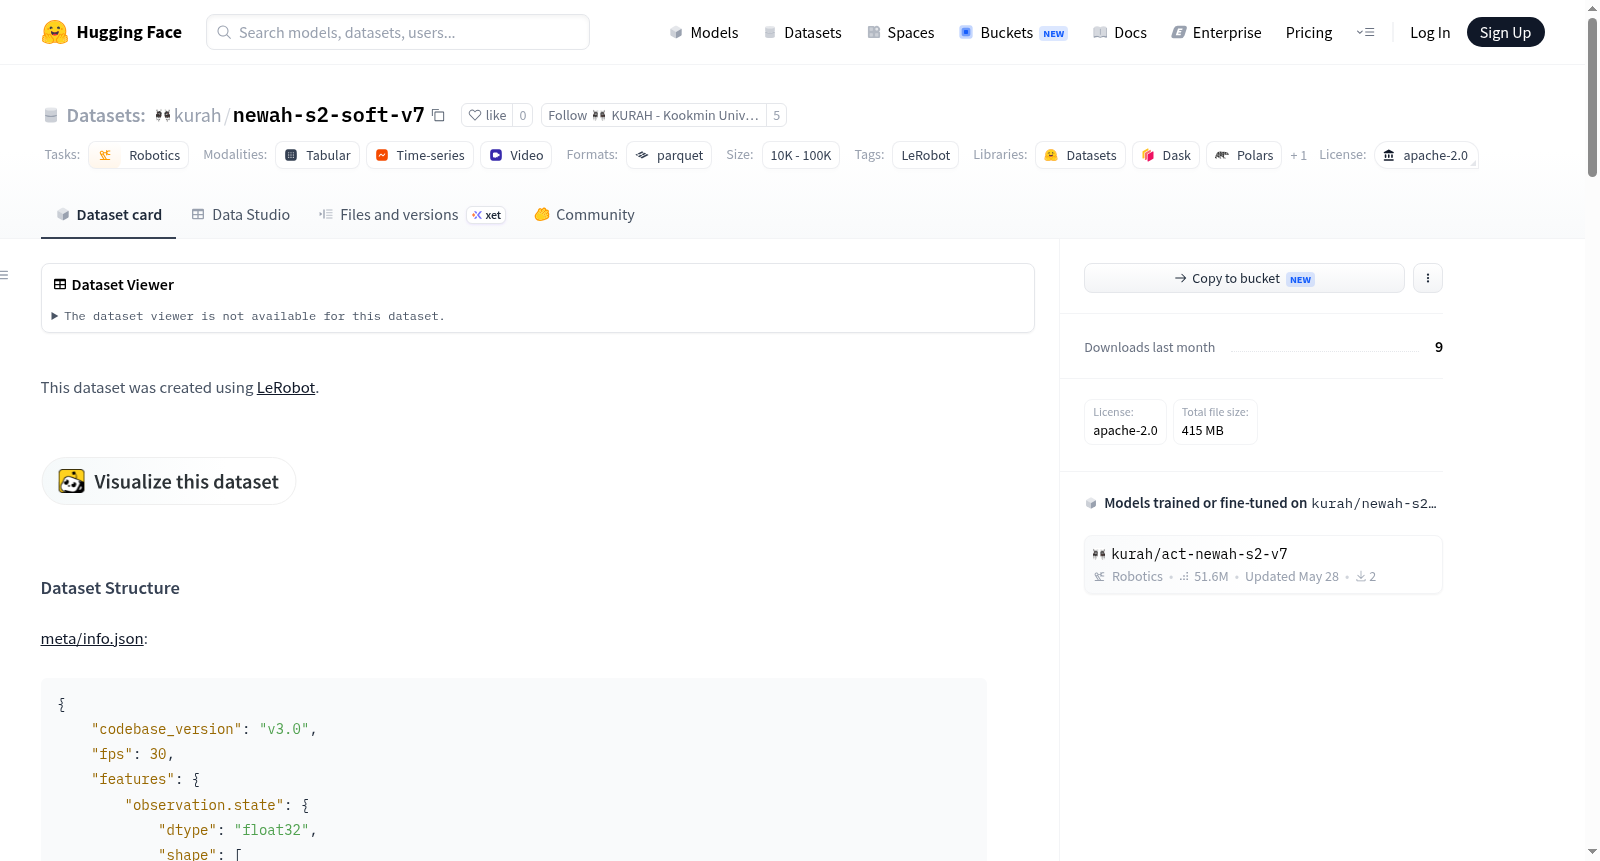Open Buckets in the top navigation

pos(1013,32)
